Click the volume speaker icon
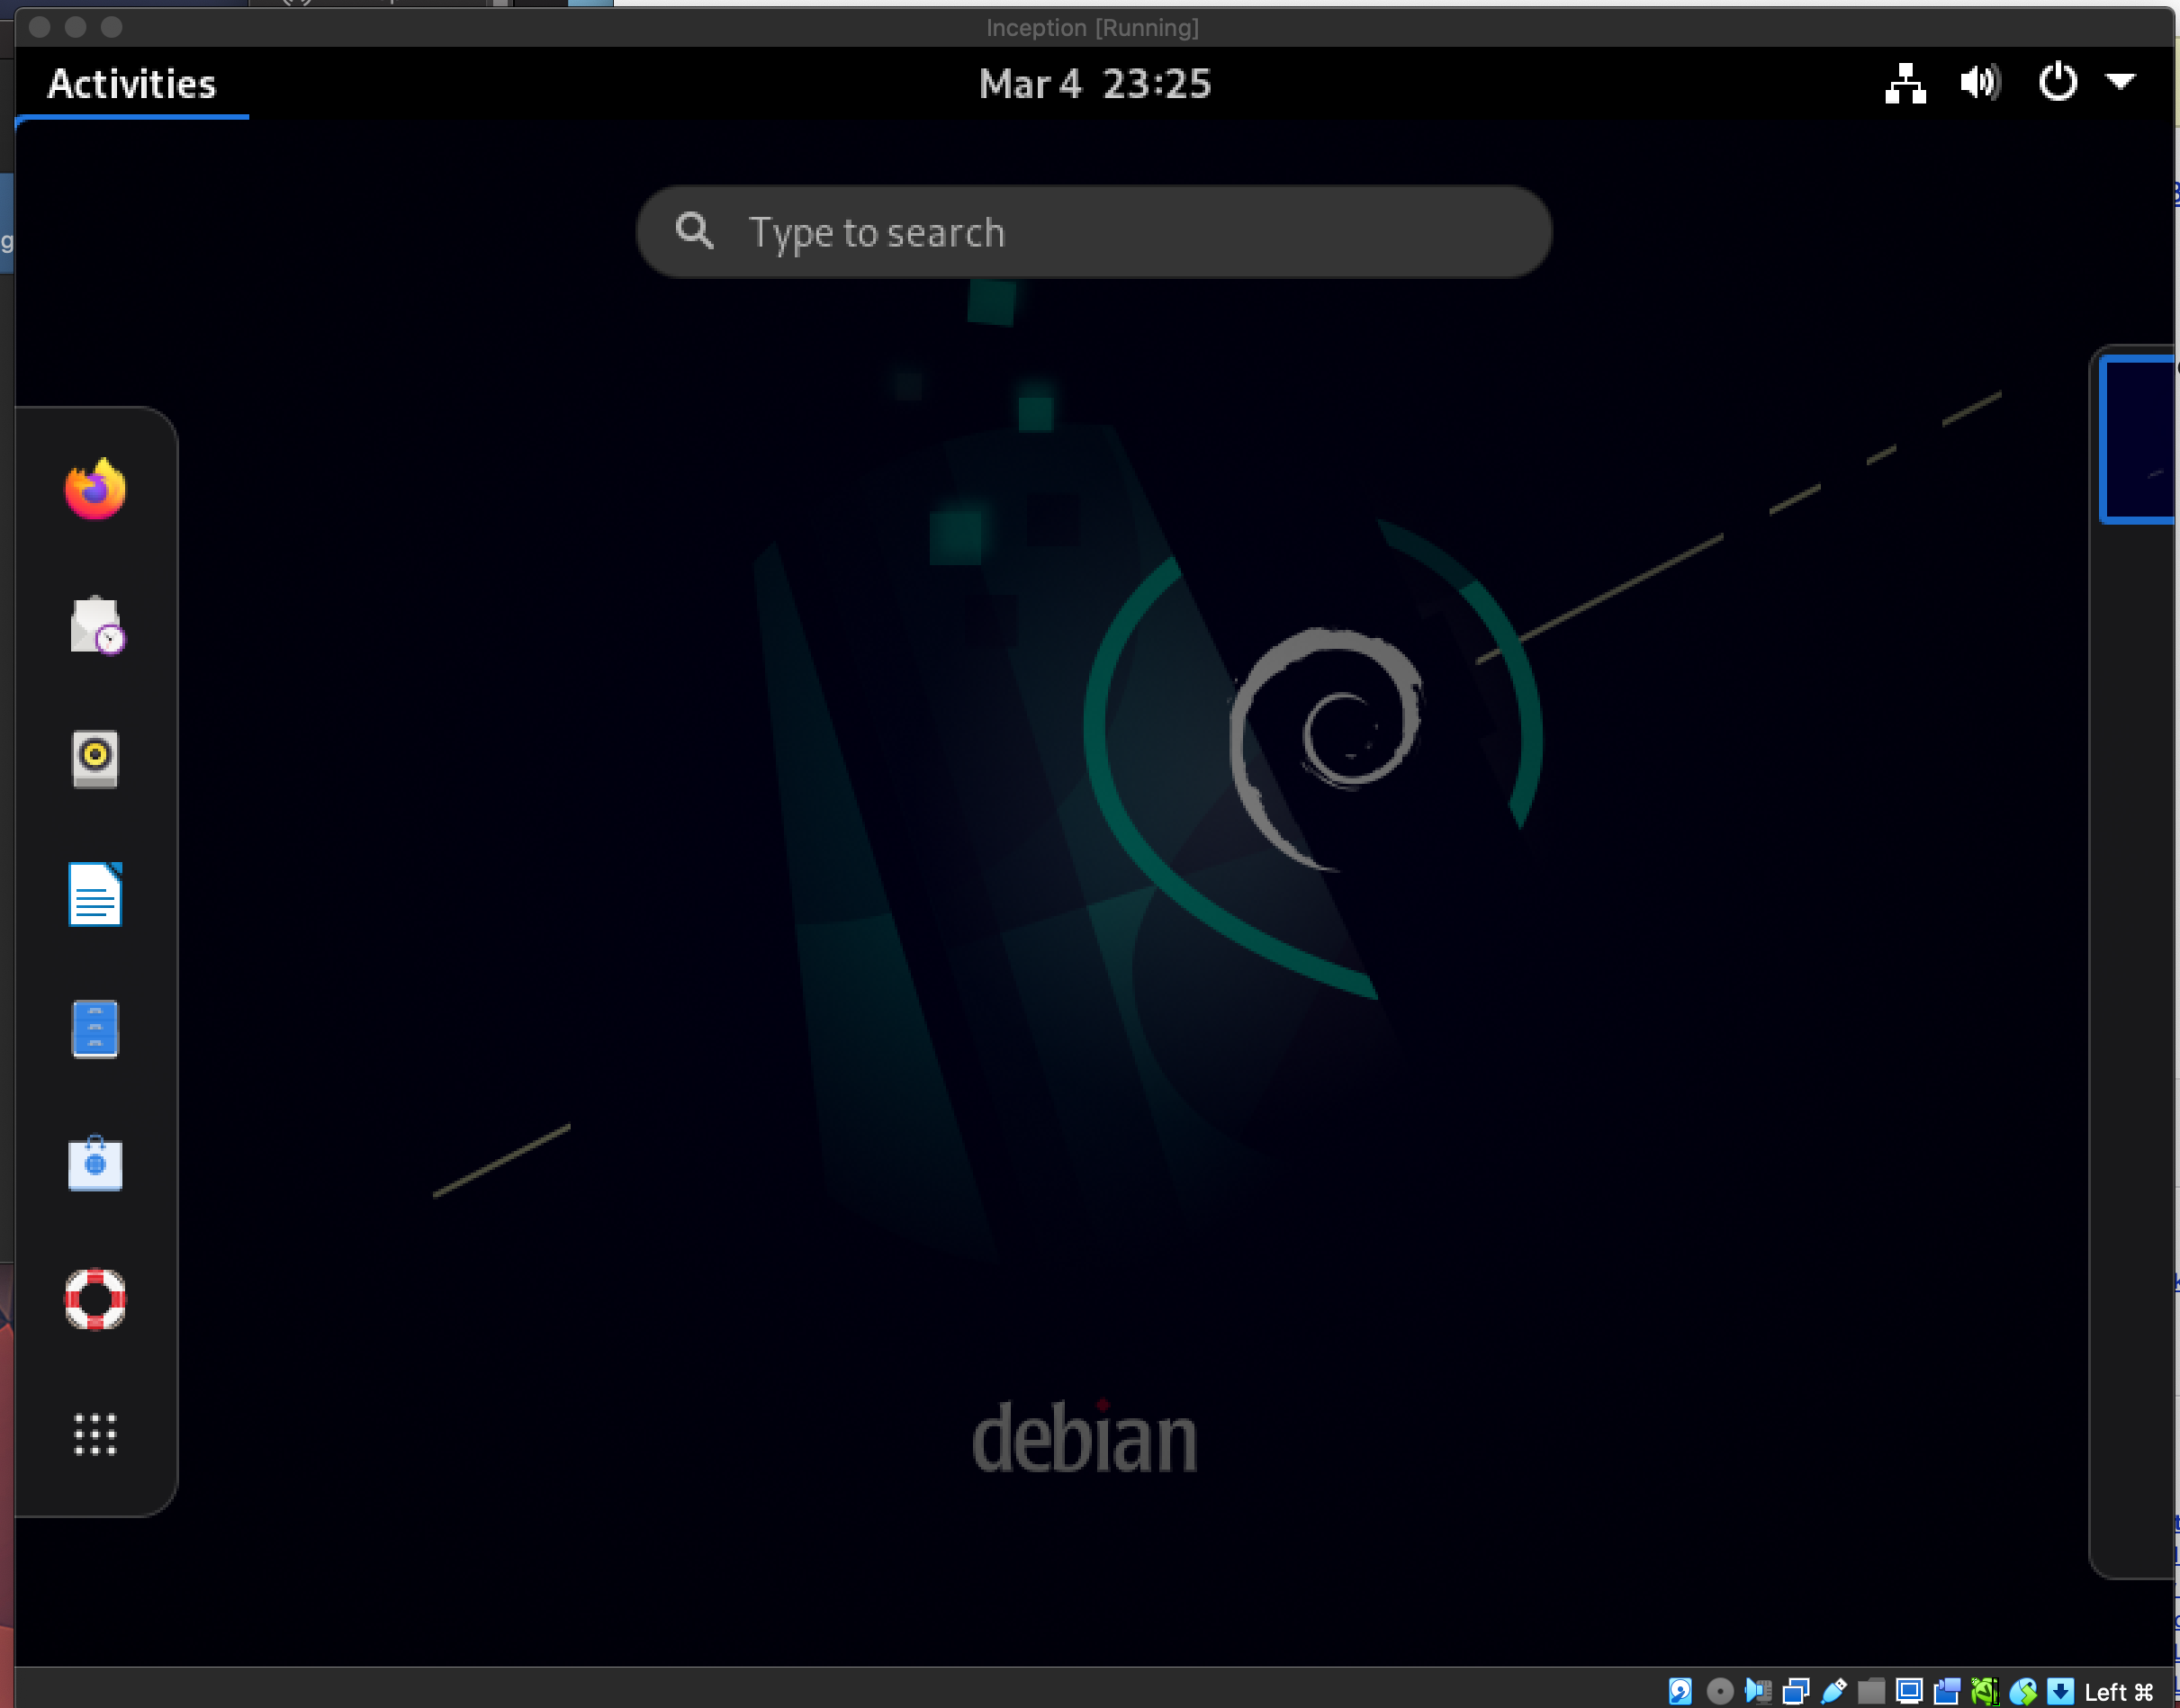Viewport: 2180px width, 1708px height. click(x=1980, y=84)
